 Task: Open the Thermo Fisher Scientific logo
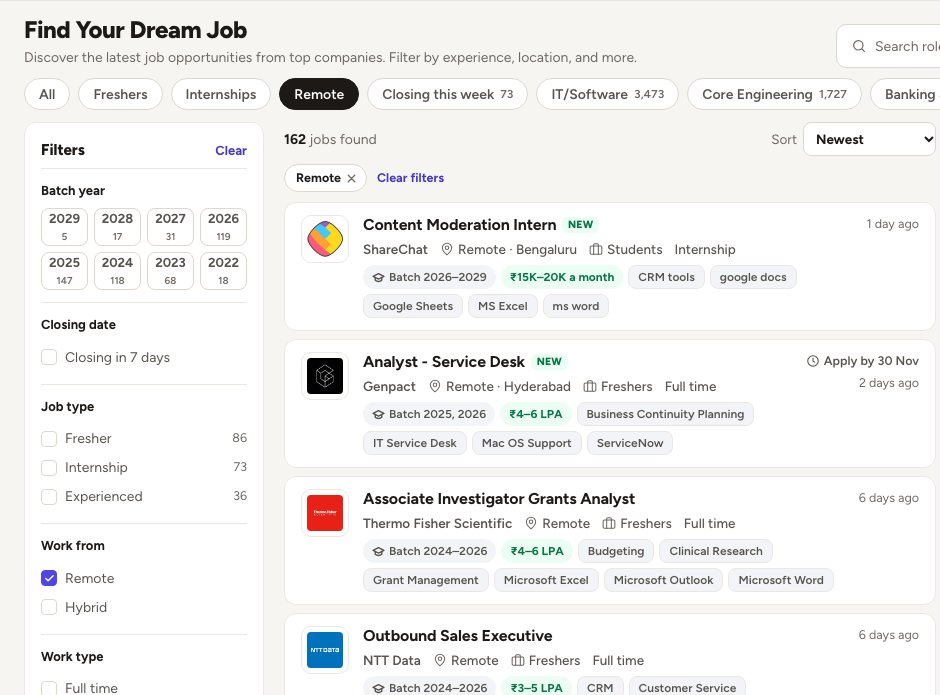click(x=325, y=513)
